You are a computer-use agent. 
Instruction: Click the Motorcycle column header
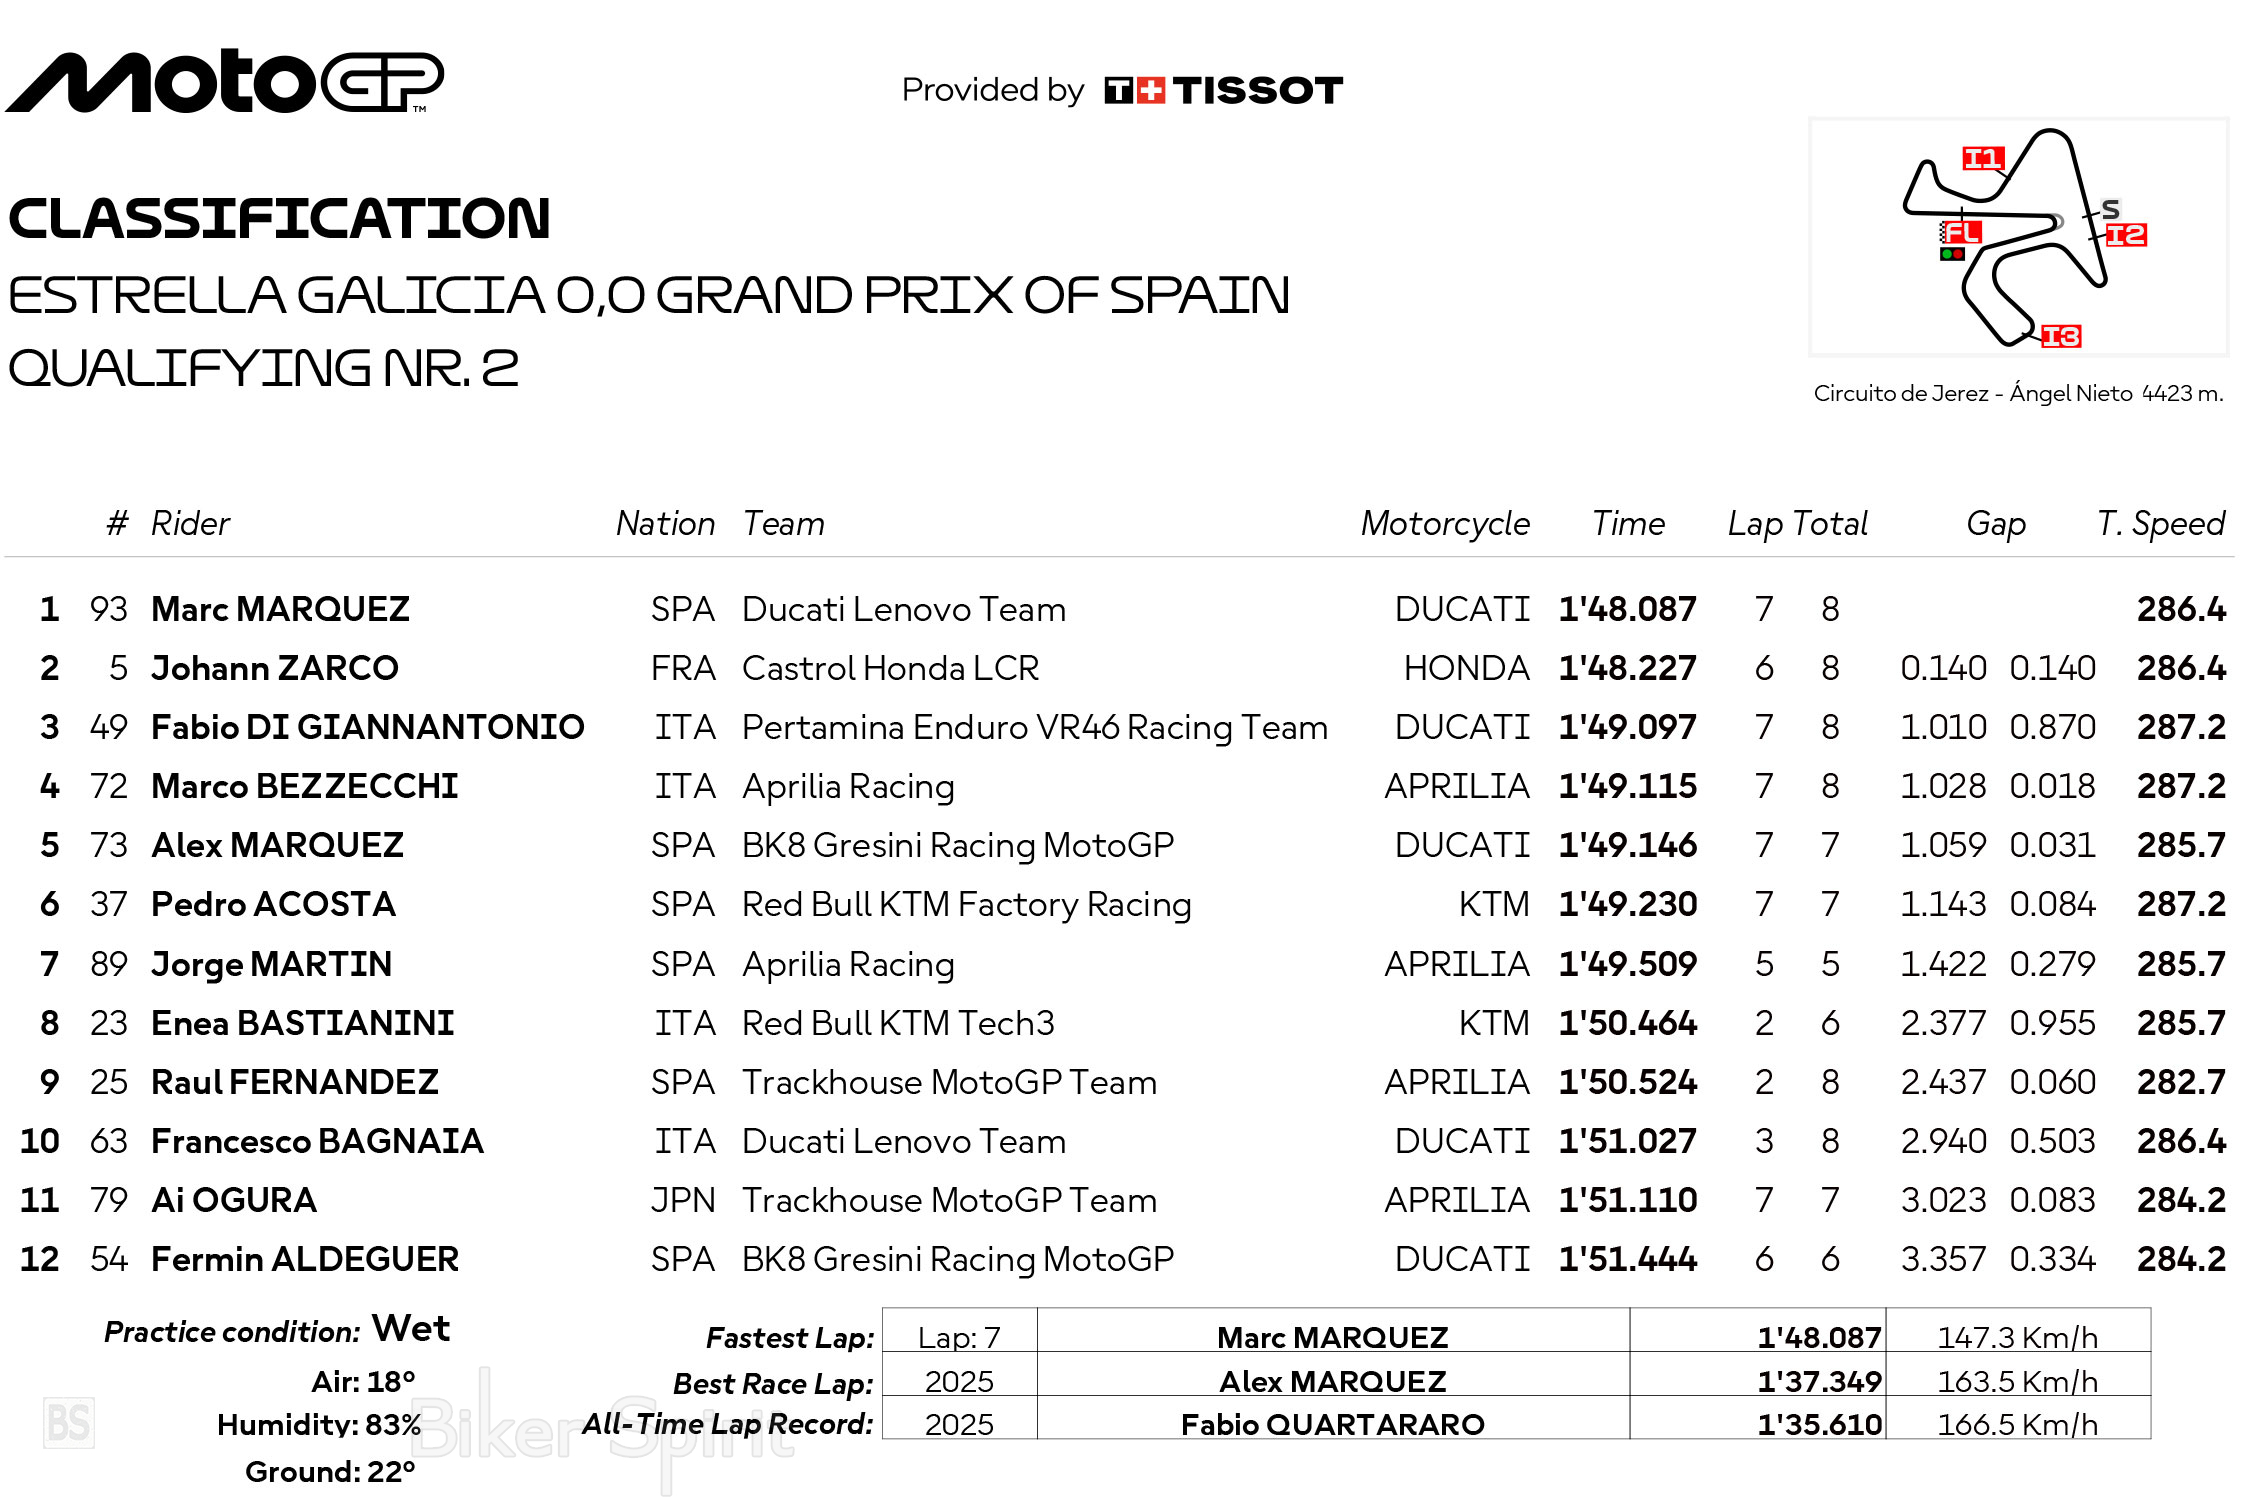pos(1445,524)
